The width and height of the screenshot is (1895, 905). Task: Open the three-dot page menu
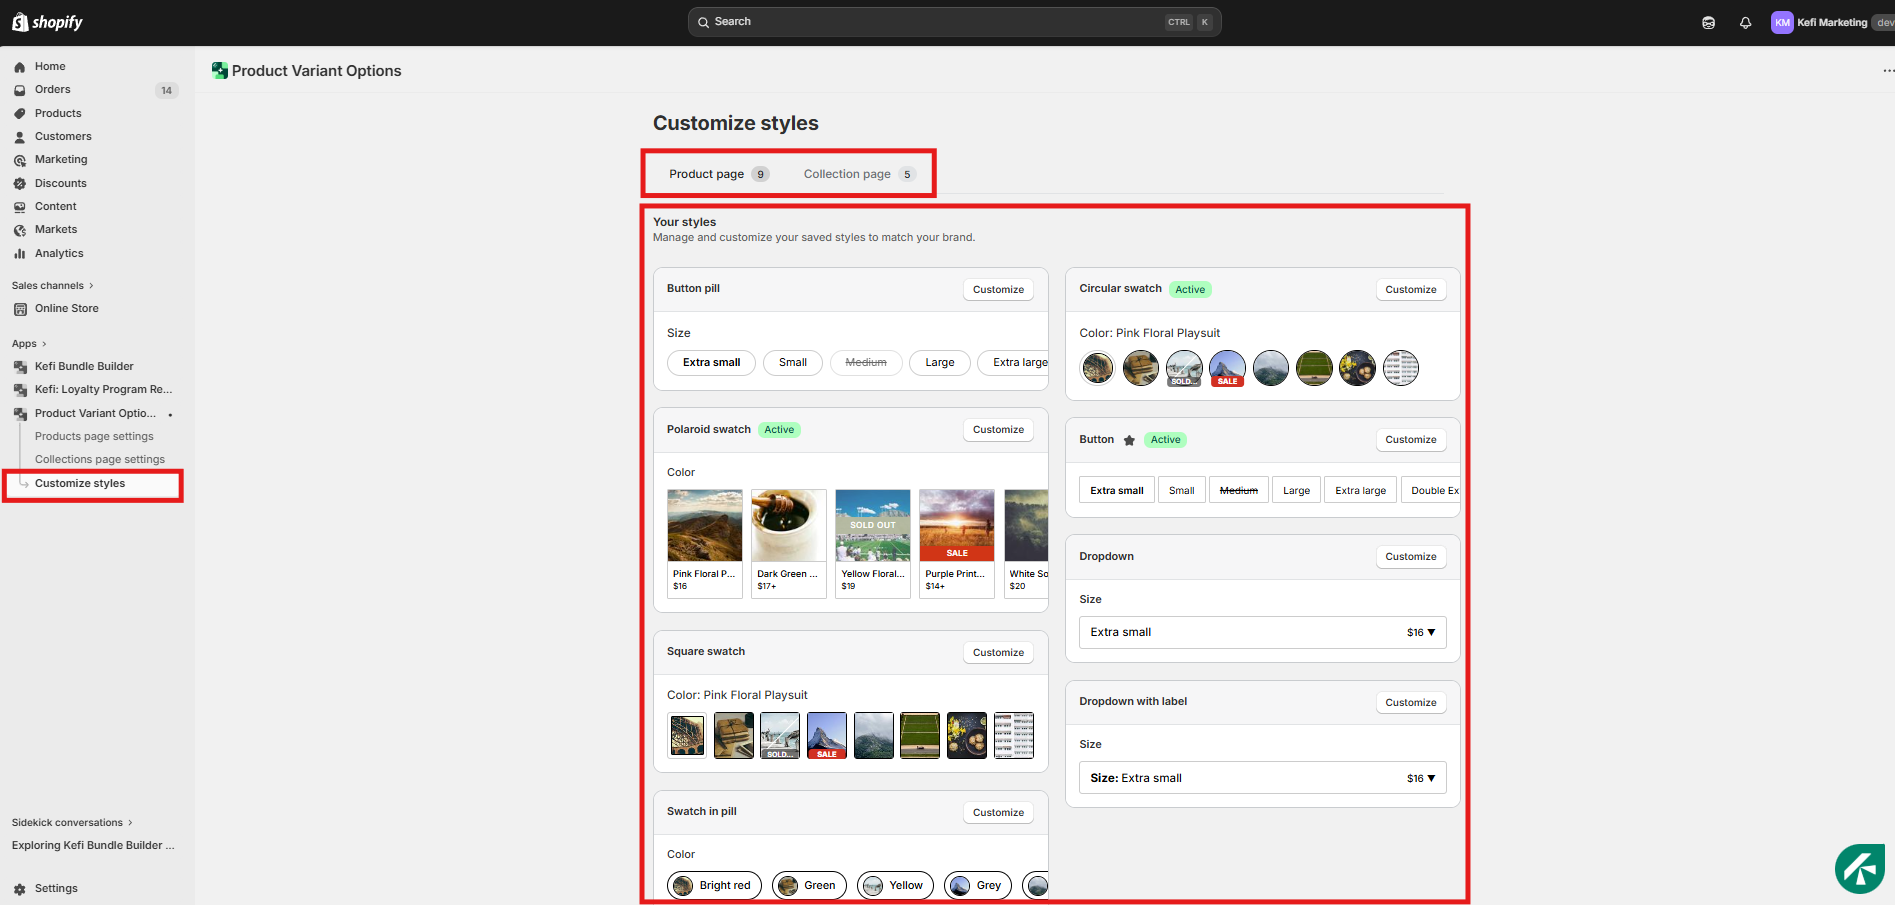click(1887, 71)
